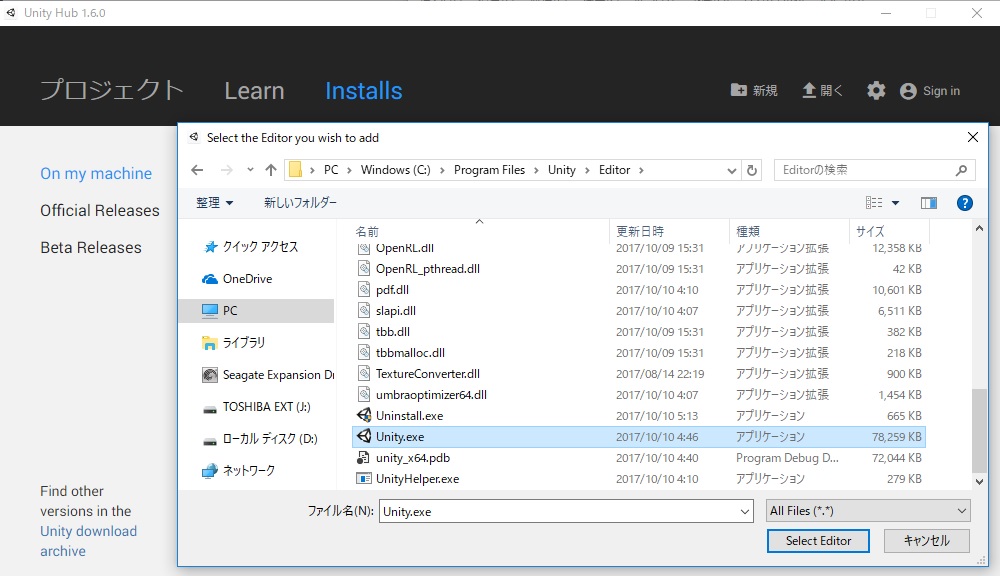The height and width of the screenshot is (576, 1000).
Task: Open Unity Hub settings gear
Action: click(876, 91)
